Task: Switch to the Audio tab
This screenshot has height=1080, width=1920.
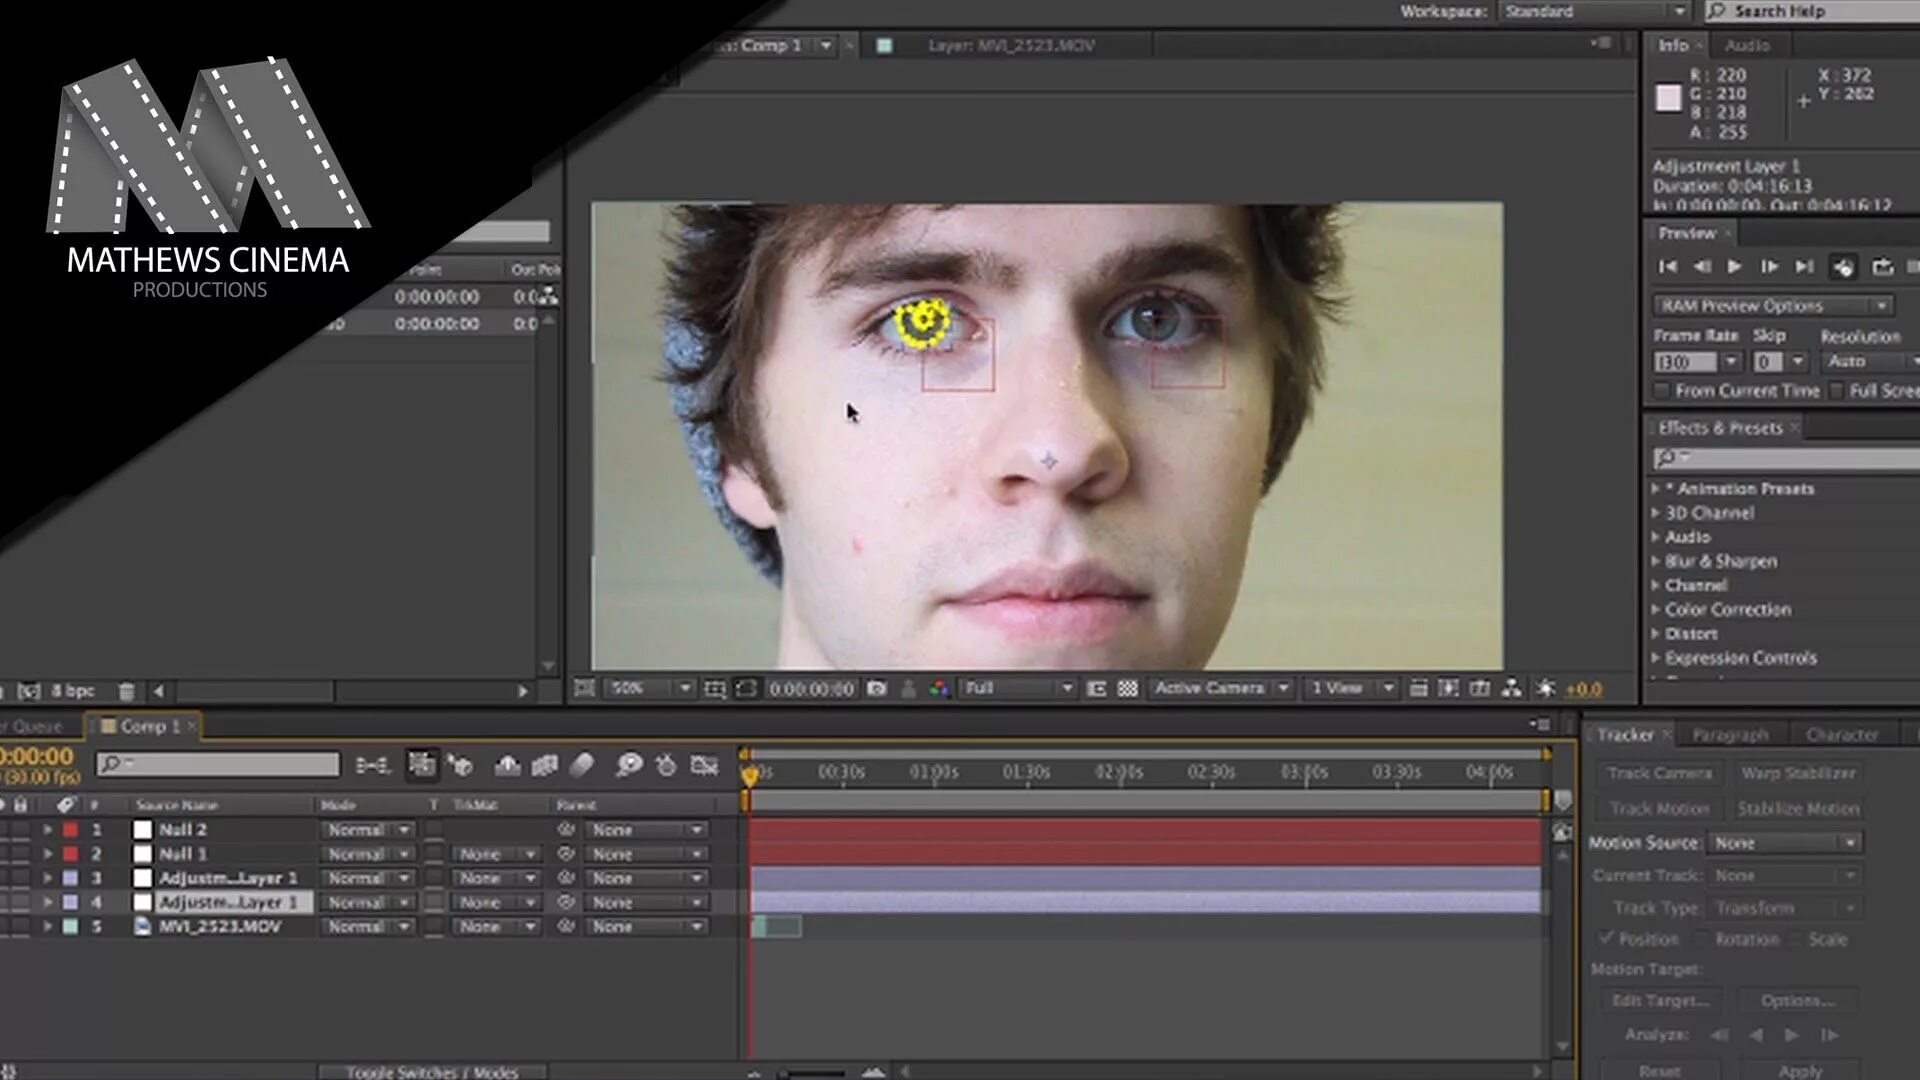Action: (x=1747, y=46)
